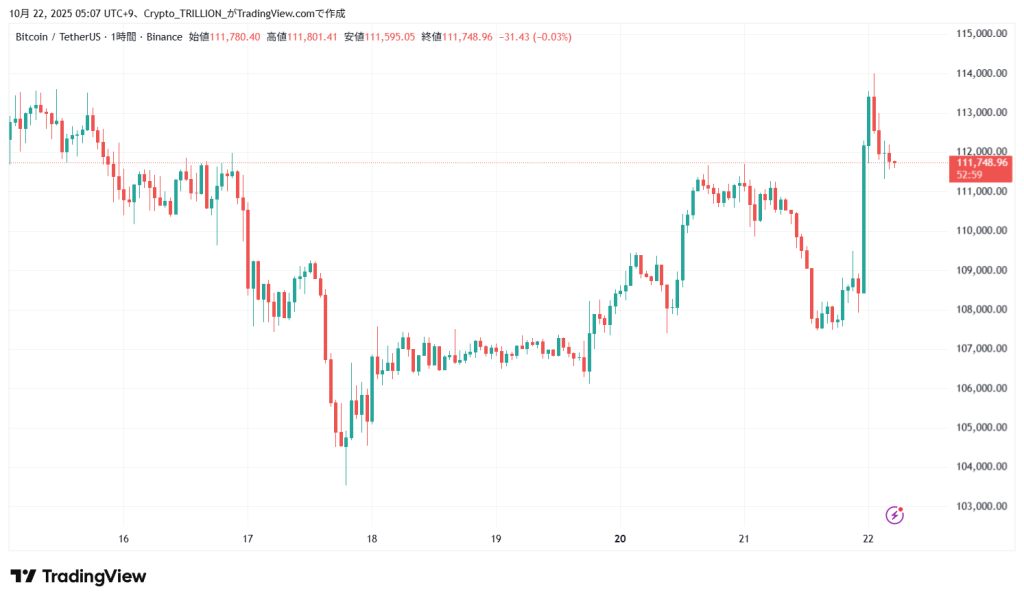The height and width of the screenshot is (602, 1024).
Task: Click the Binance exchange label
Action: coord(166,37)
